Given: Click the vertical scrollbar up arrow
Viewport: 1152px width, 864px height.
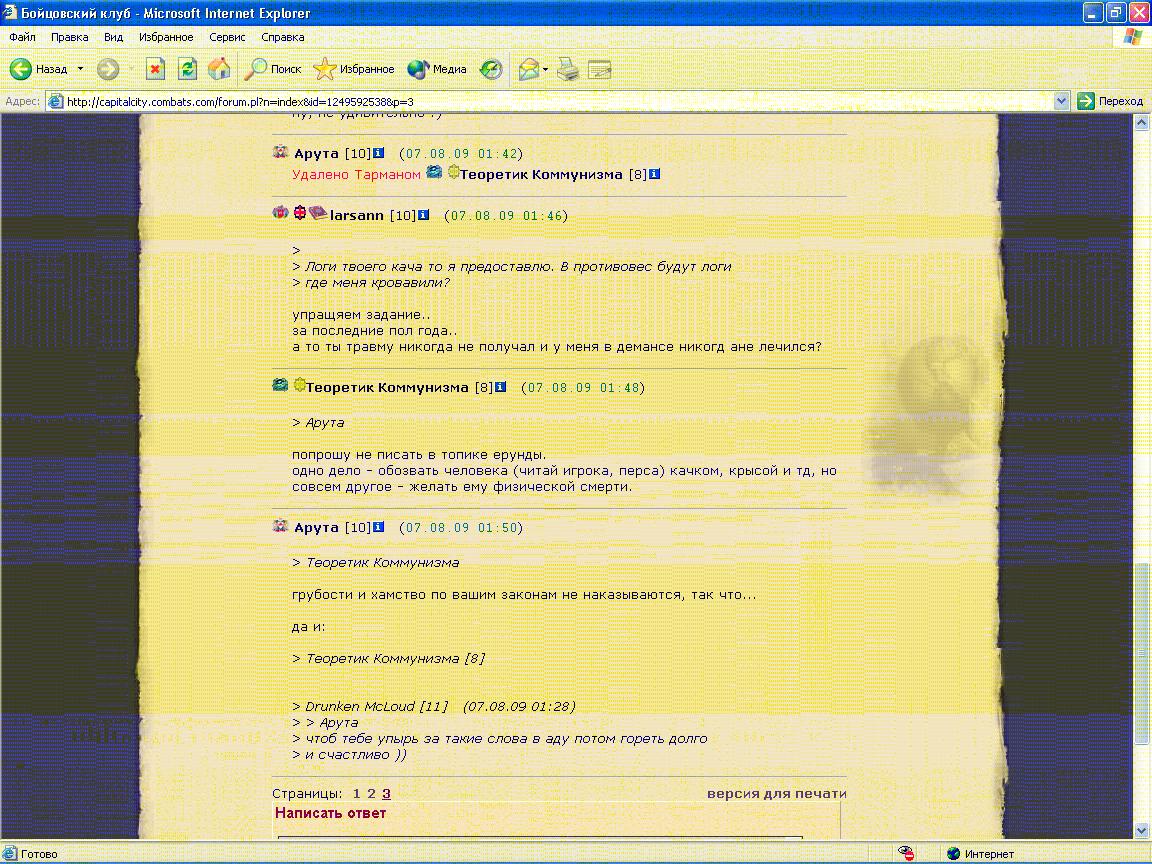Looking at the screenshot, I should point(1141,123).
